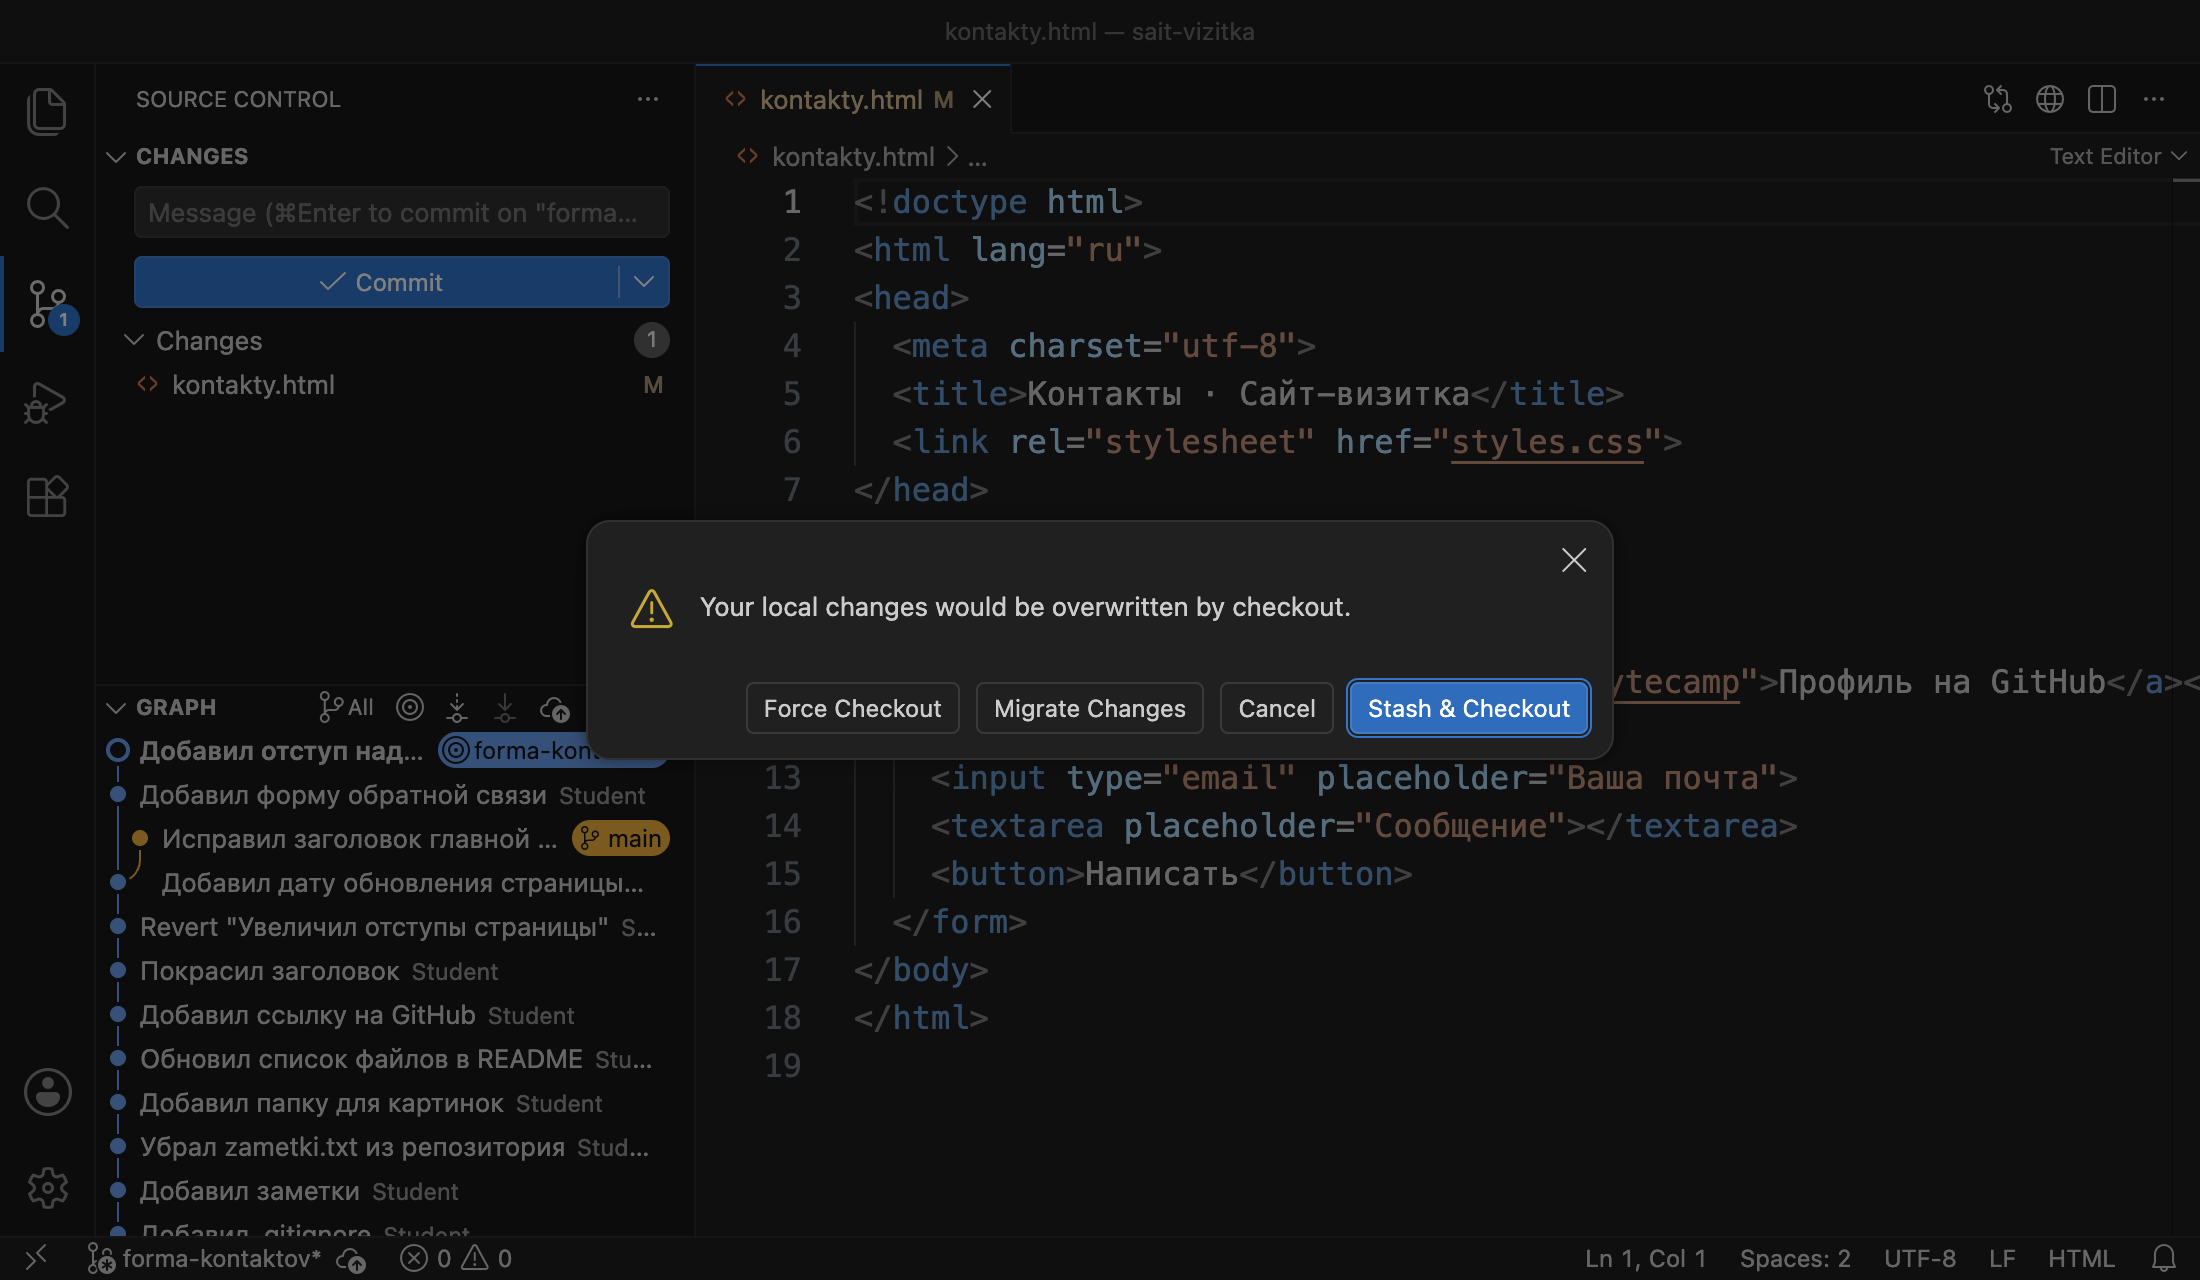Open the Search view icon

47,207
